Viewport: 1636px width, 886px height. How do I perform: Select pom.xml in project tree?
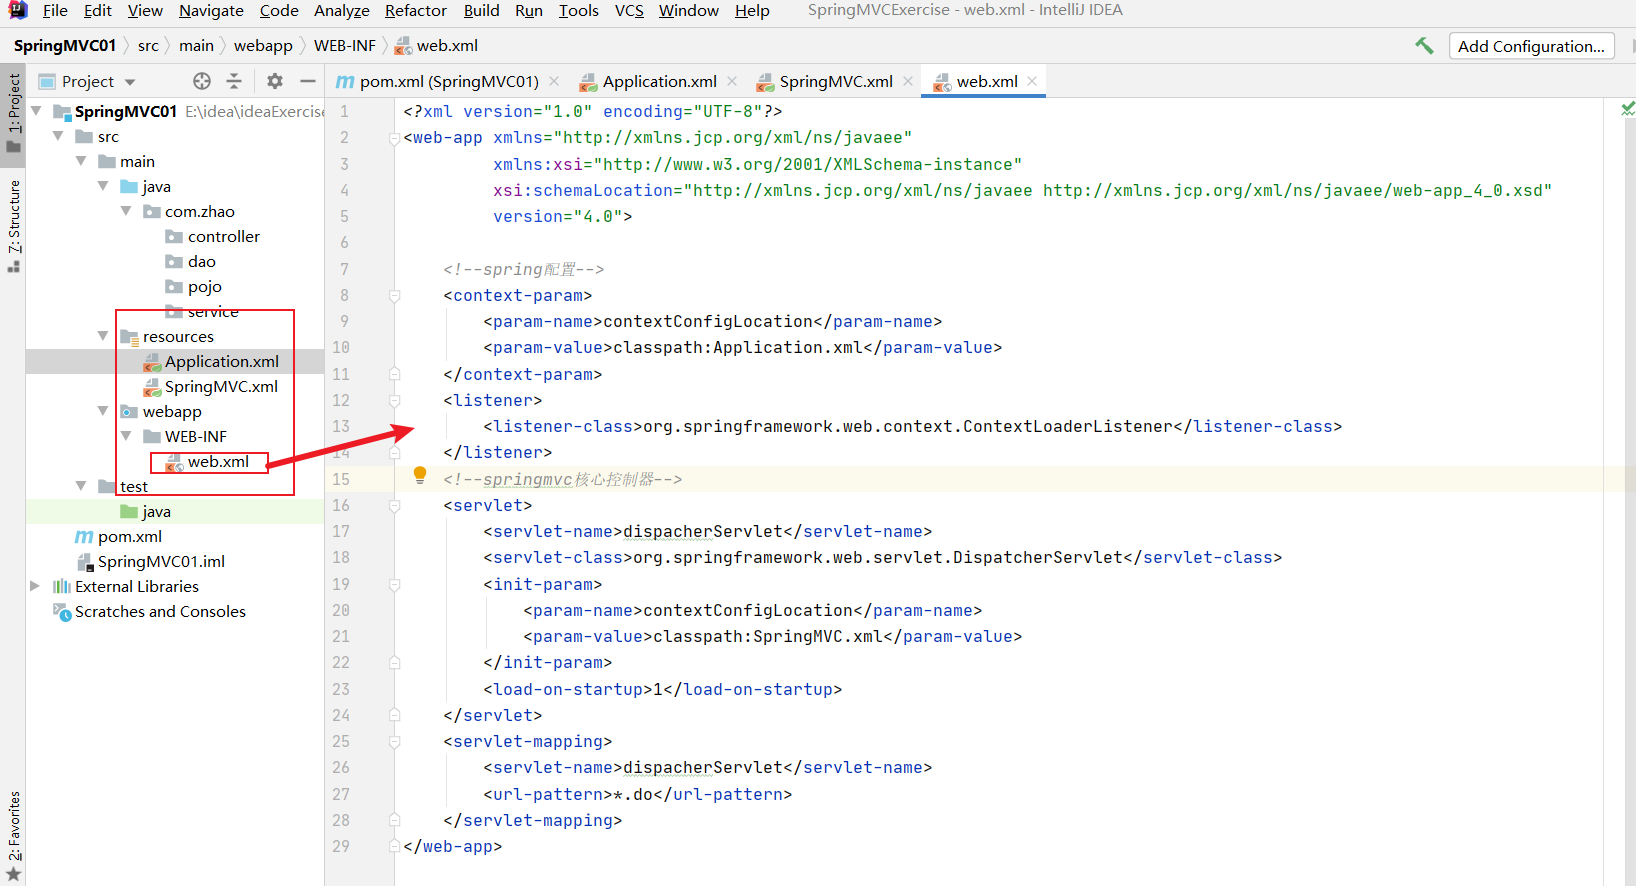129,536
